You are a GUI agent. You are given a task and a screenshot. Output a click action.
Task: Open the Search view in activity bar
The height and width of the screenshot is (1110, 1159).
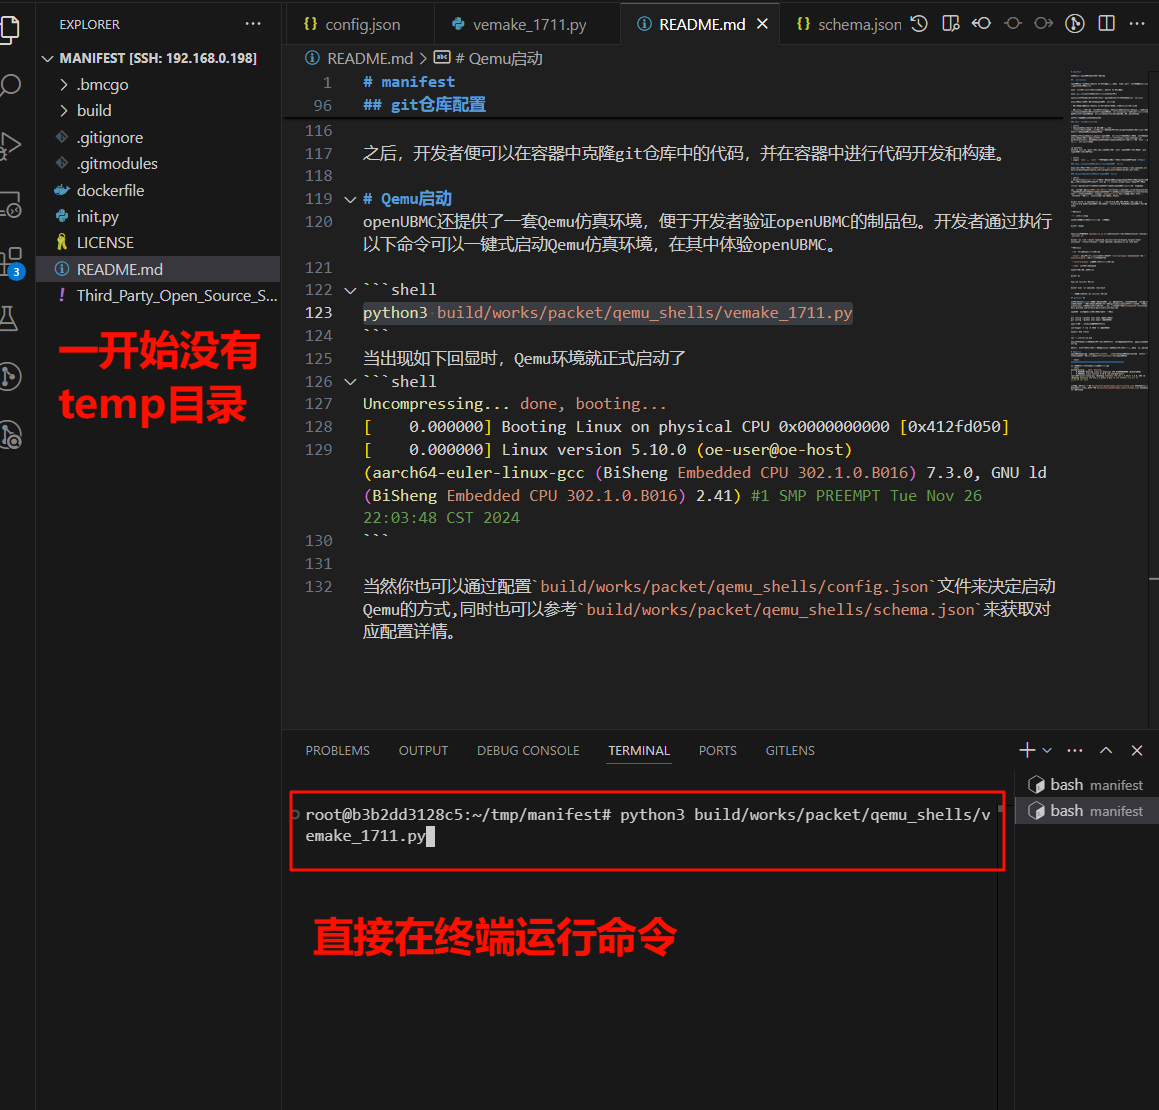pos(10,86)
